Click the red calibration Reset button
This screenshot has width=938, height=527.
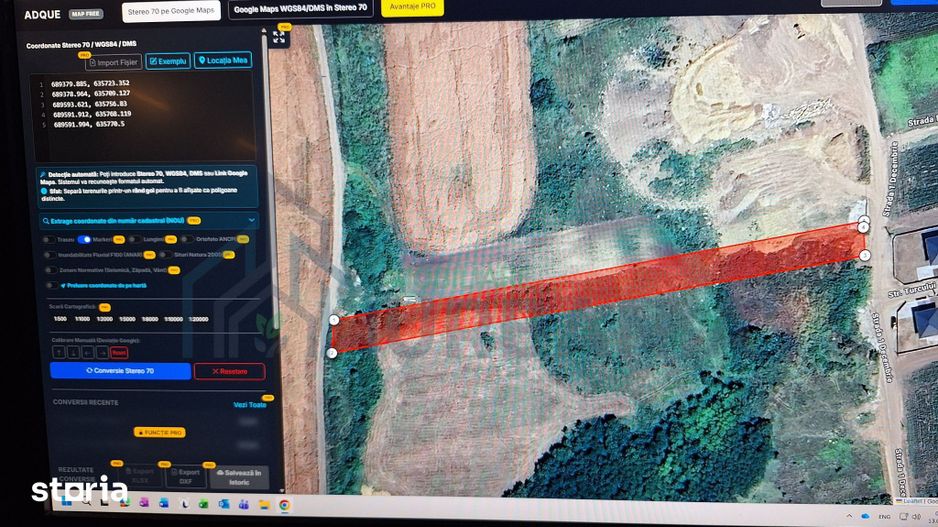click(x=119, y=353)
